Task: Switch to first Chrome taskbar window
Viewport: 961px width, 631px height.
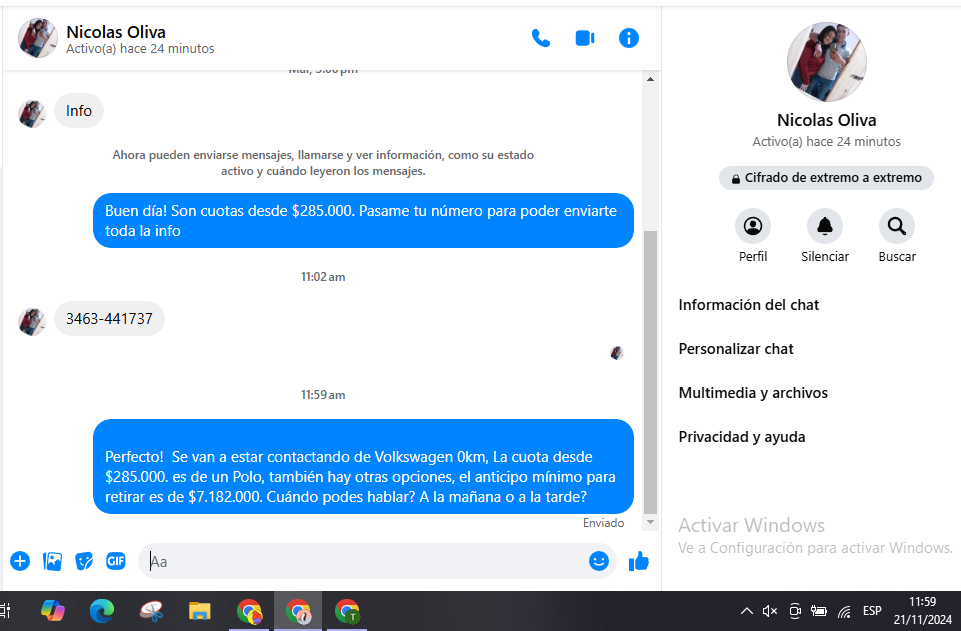Action: 249,611
